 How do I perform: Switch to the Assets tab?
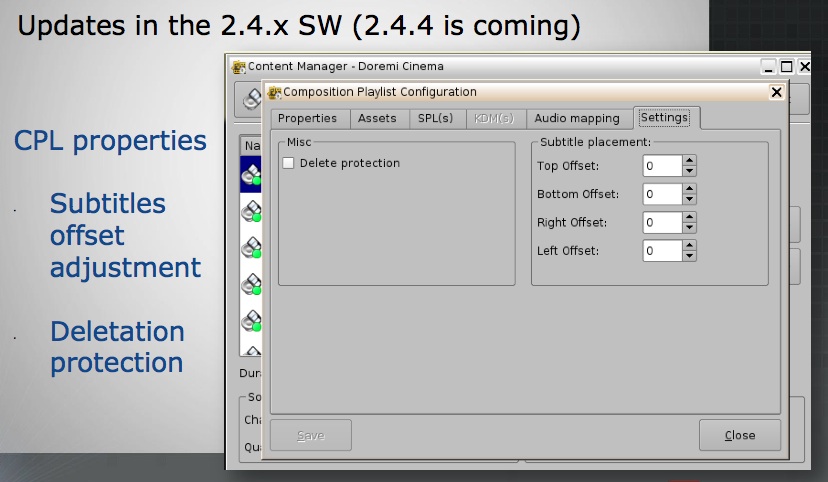pos(377,118)
